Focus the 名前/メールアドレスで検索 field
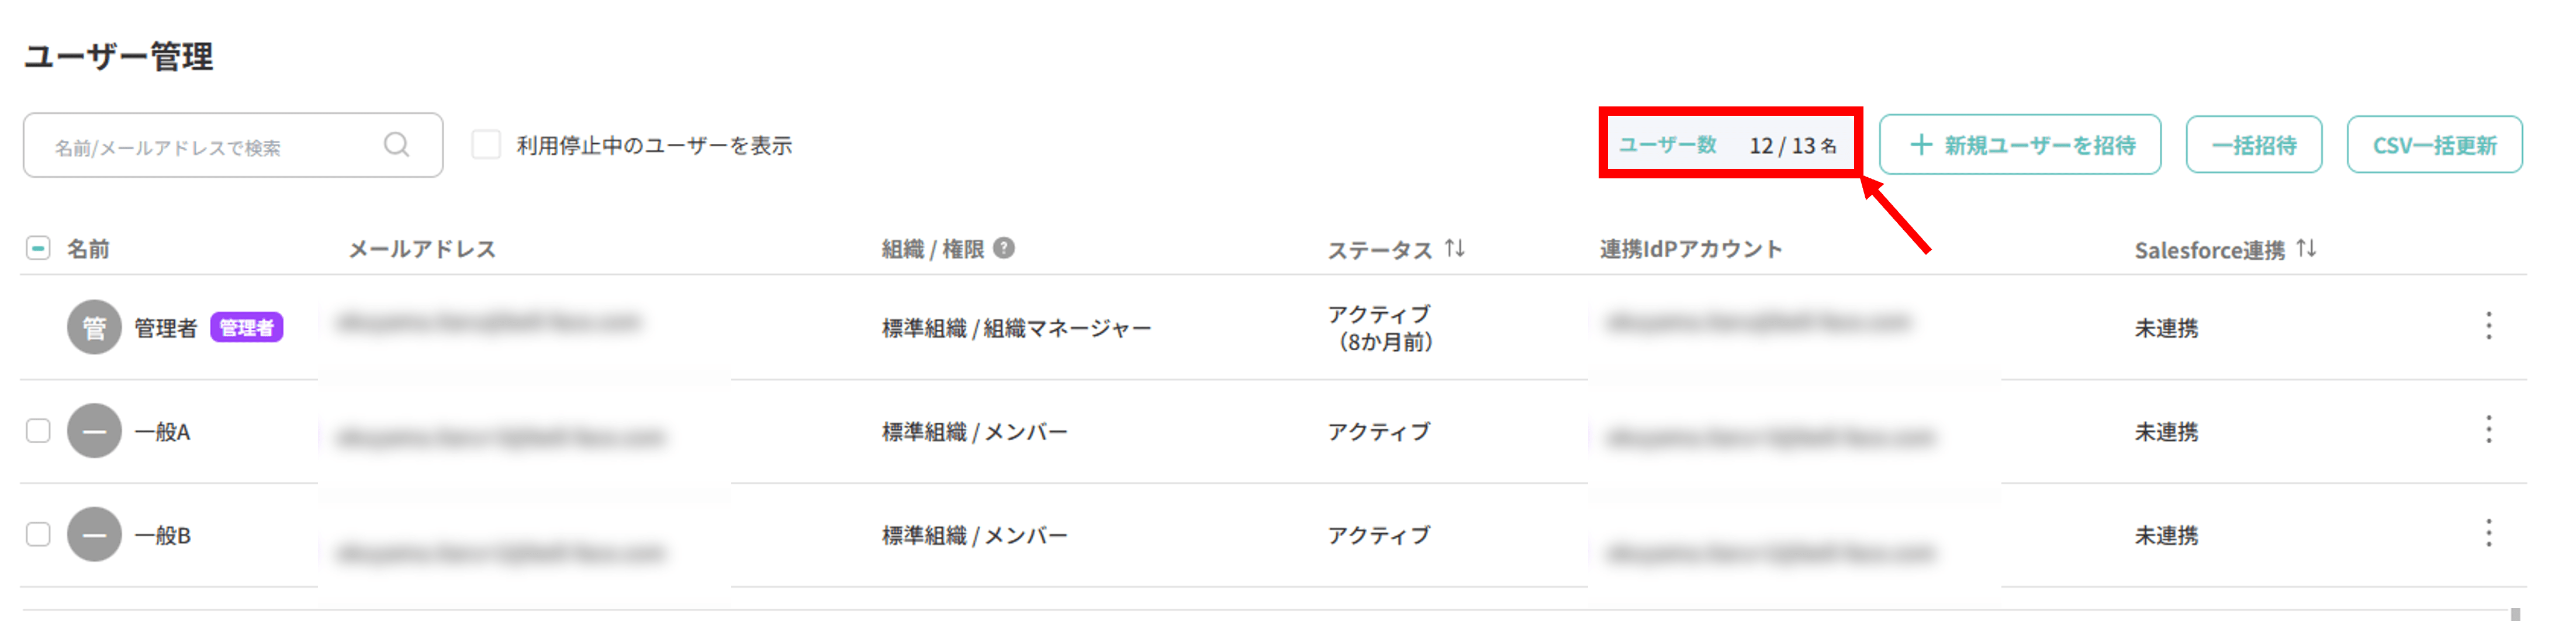This screenshot has height=621, width=2576. pos(210,146)
